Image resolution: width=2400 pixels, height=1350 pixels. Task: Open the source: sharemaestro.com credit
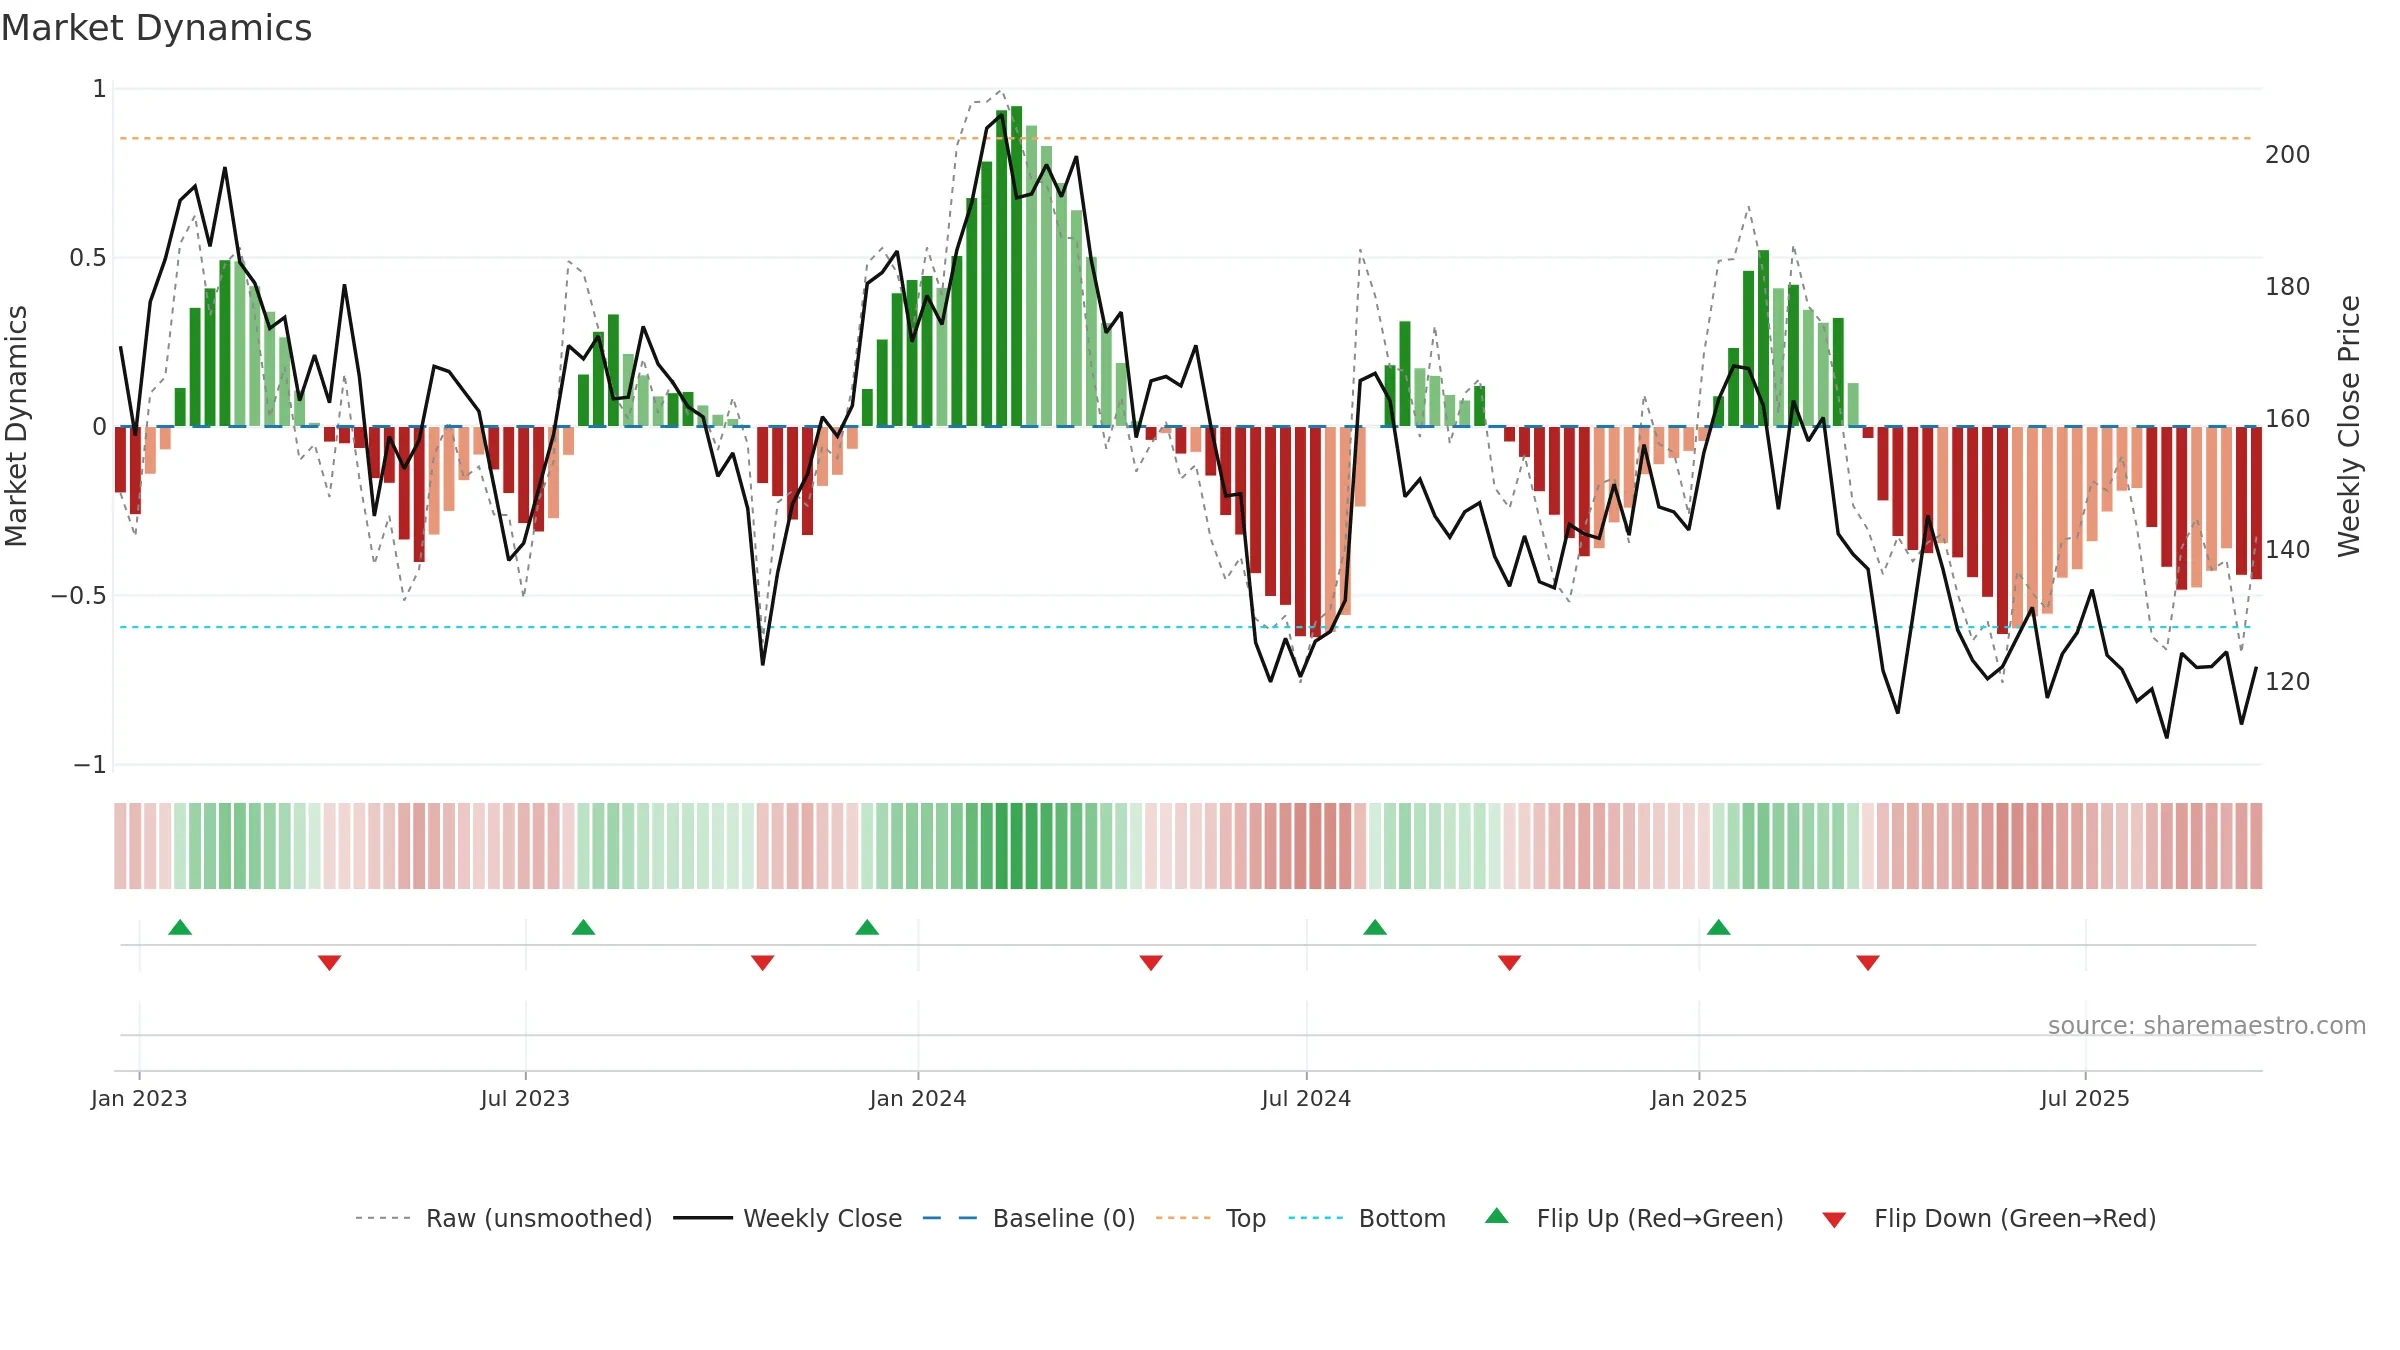2207,1026
